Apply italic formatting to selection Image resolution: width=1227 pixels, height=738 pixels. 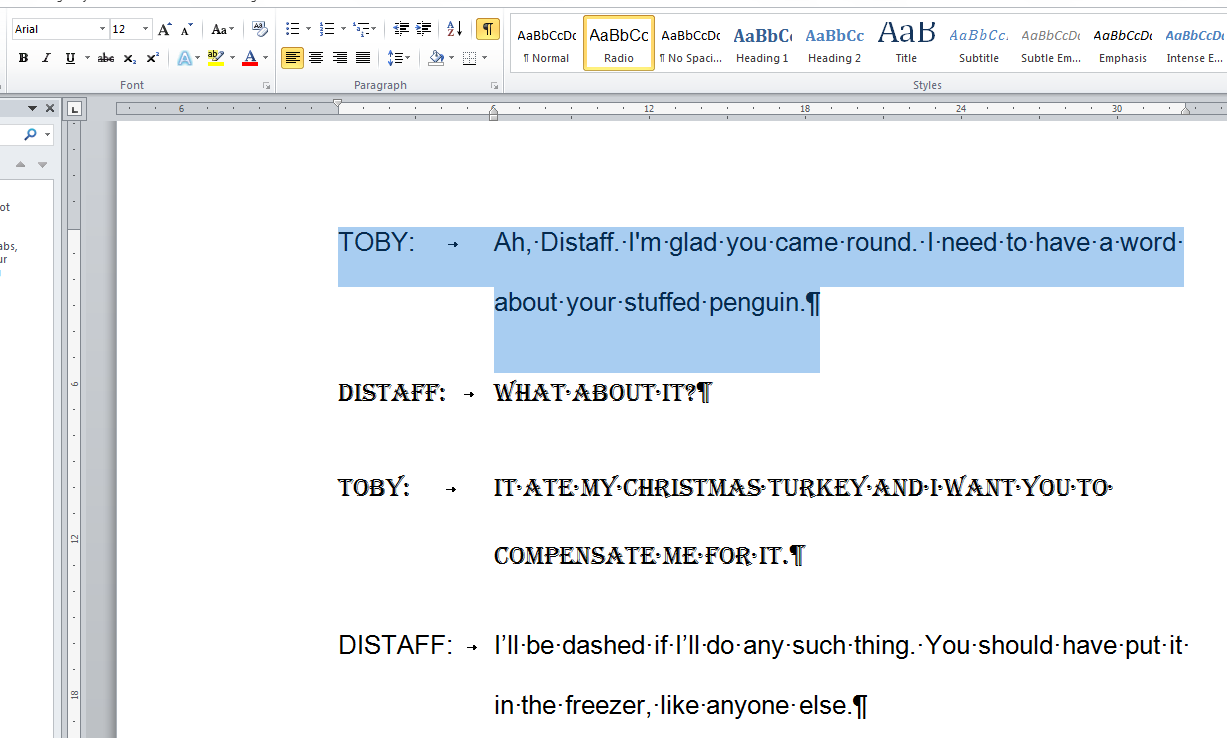tap(46, 57)
